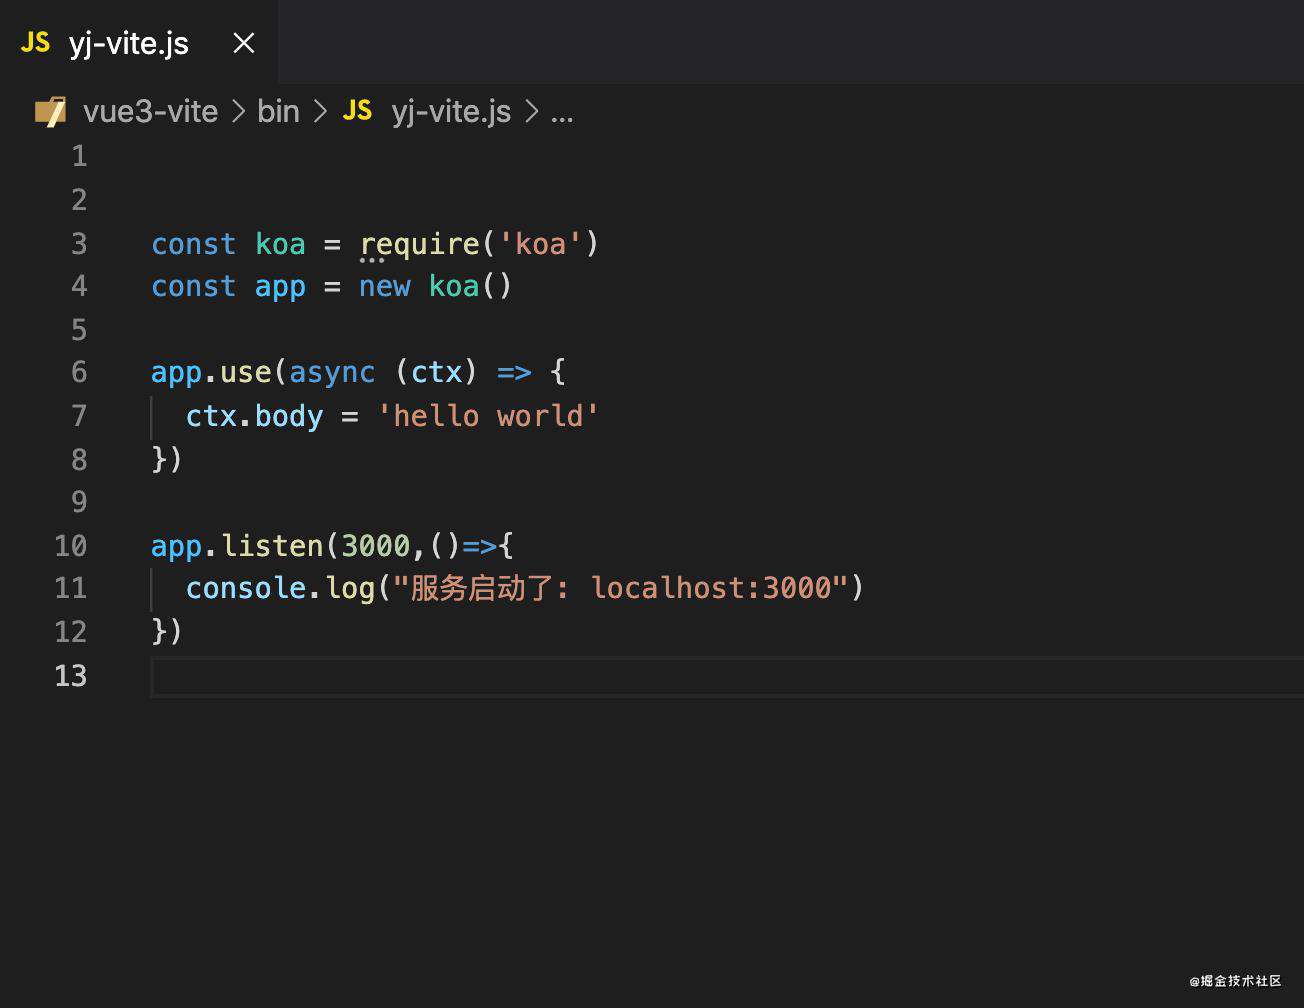Image resolution: width=1304 pixels, height=1008 pixels.
Task: Click the log method on line 11
Action: point(350,589)
